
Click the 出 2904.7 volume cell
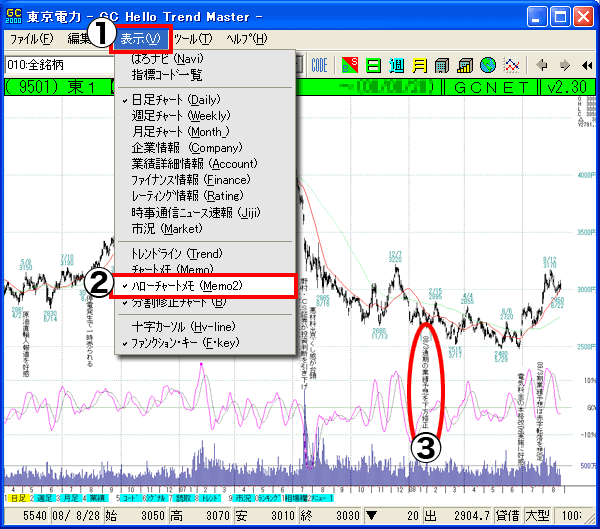coord(458,516)
